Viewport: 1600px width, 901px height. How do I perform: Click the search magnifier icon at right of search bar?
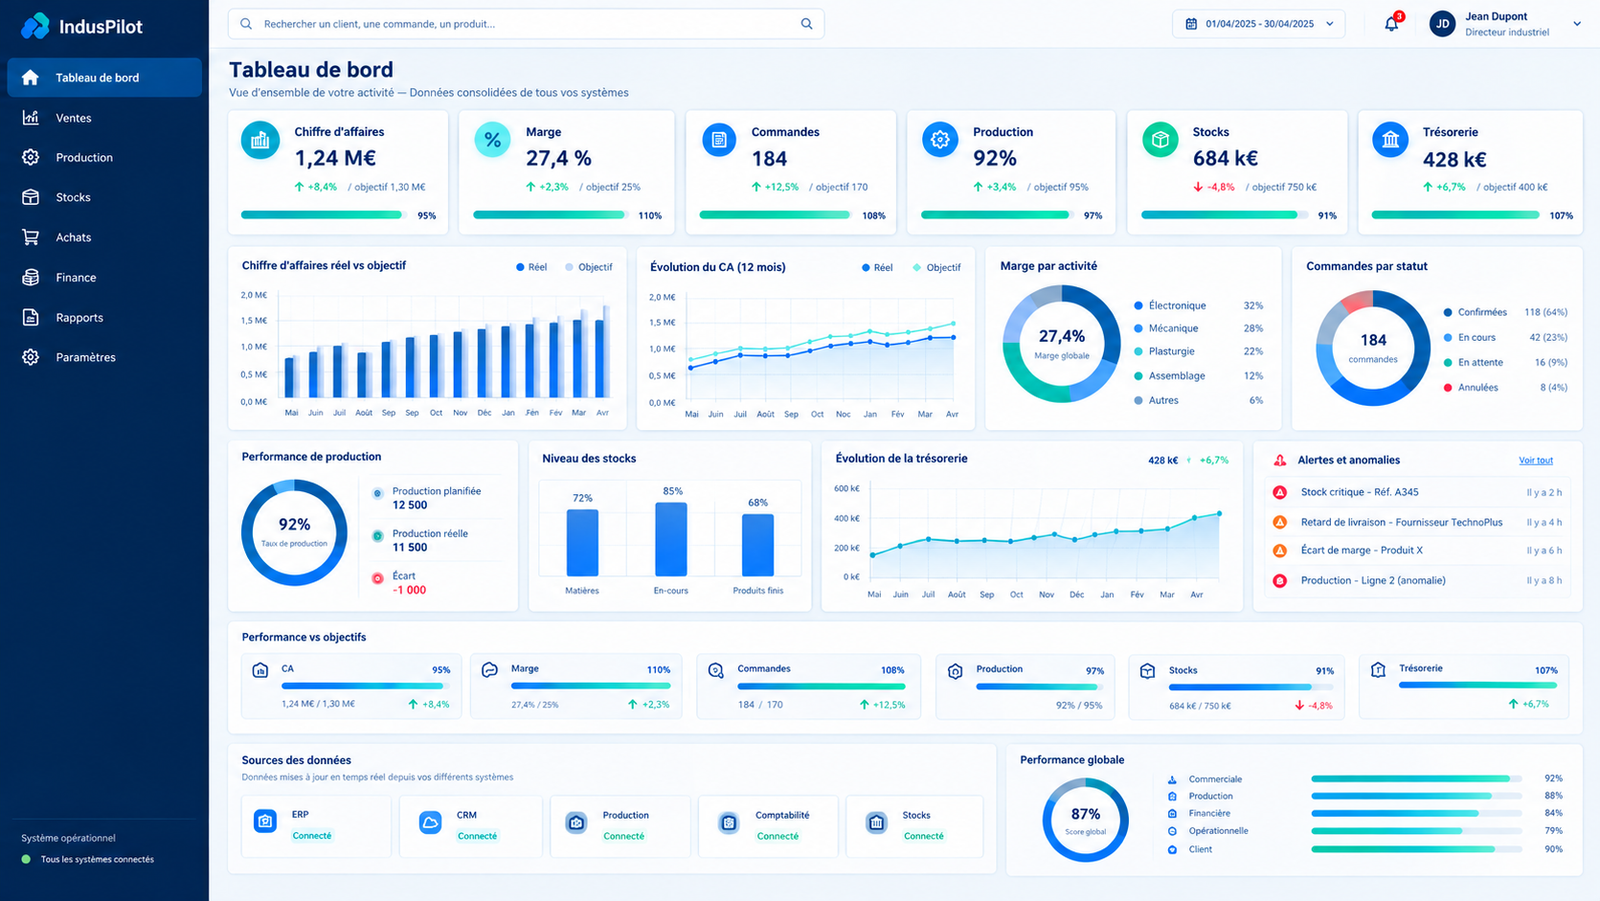pos(806,24)
